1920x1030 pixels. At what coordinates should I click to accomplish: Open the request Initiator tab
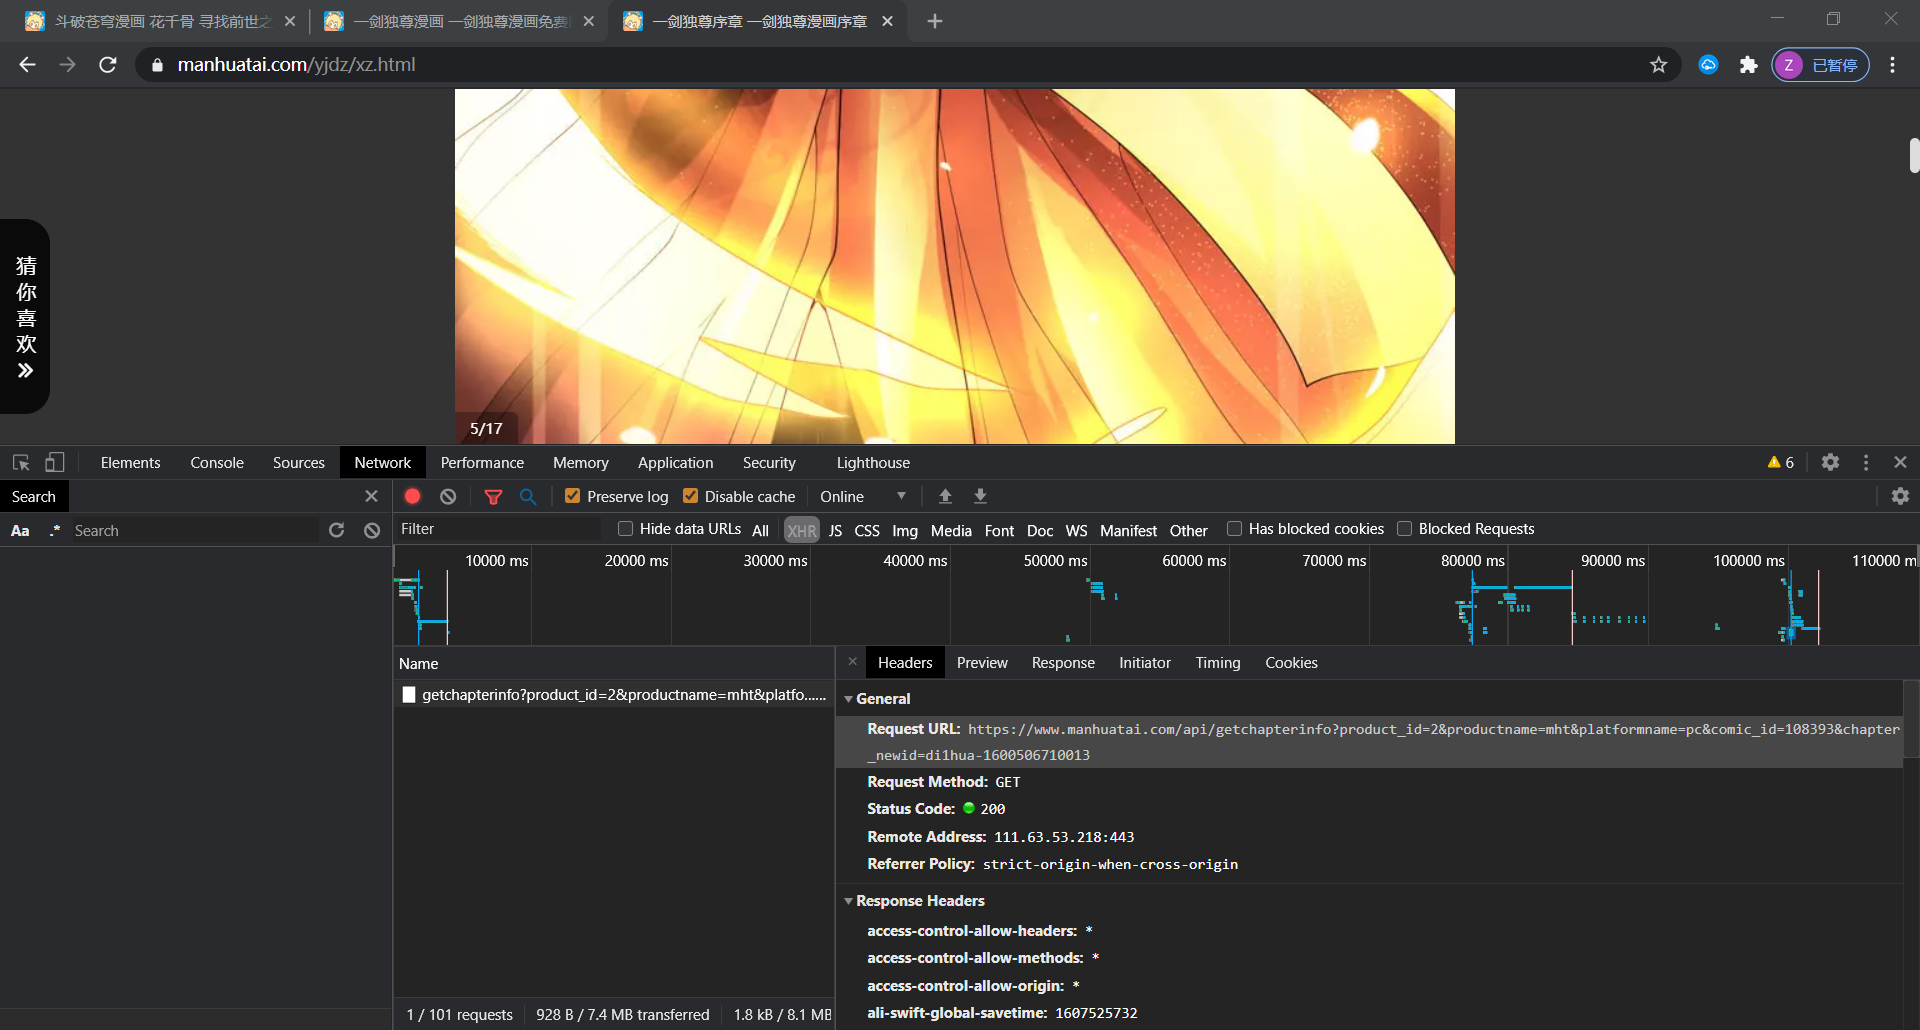[1145, 662]
